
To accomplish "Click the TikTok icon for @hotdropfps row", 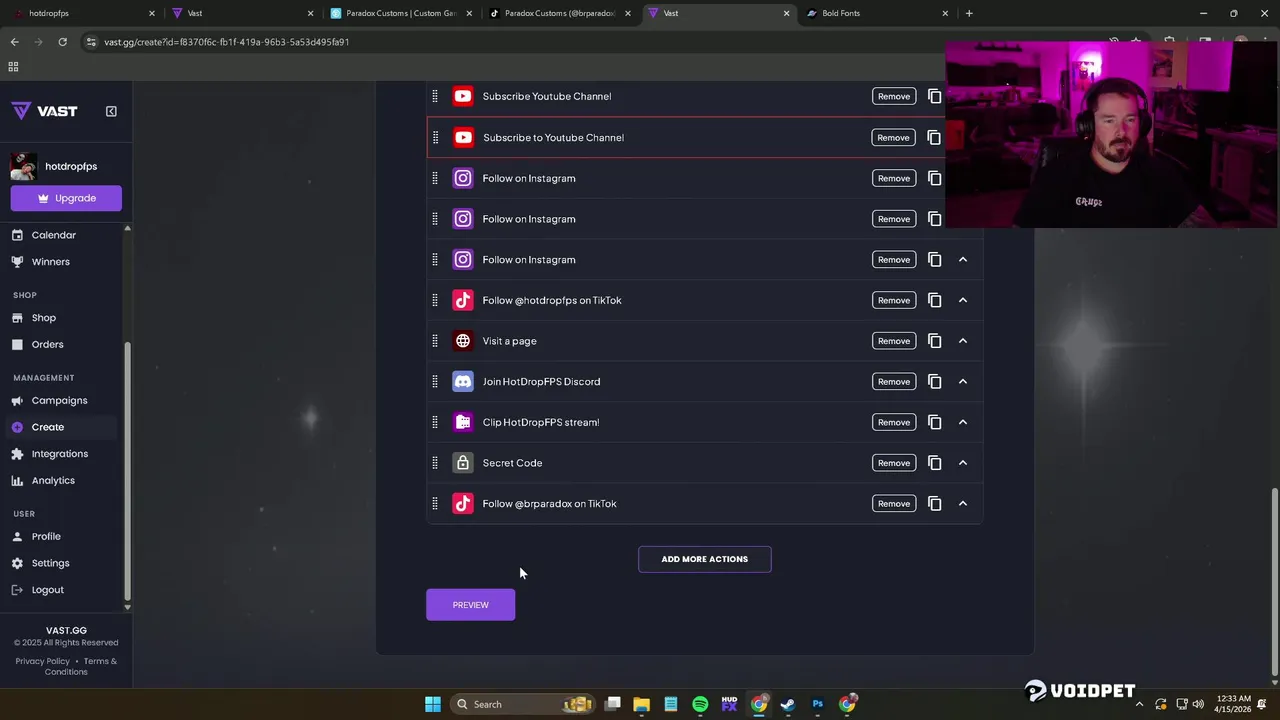I will point(462,300).
